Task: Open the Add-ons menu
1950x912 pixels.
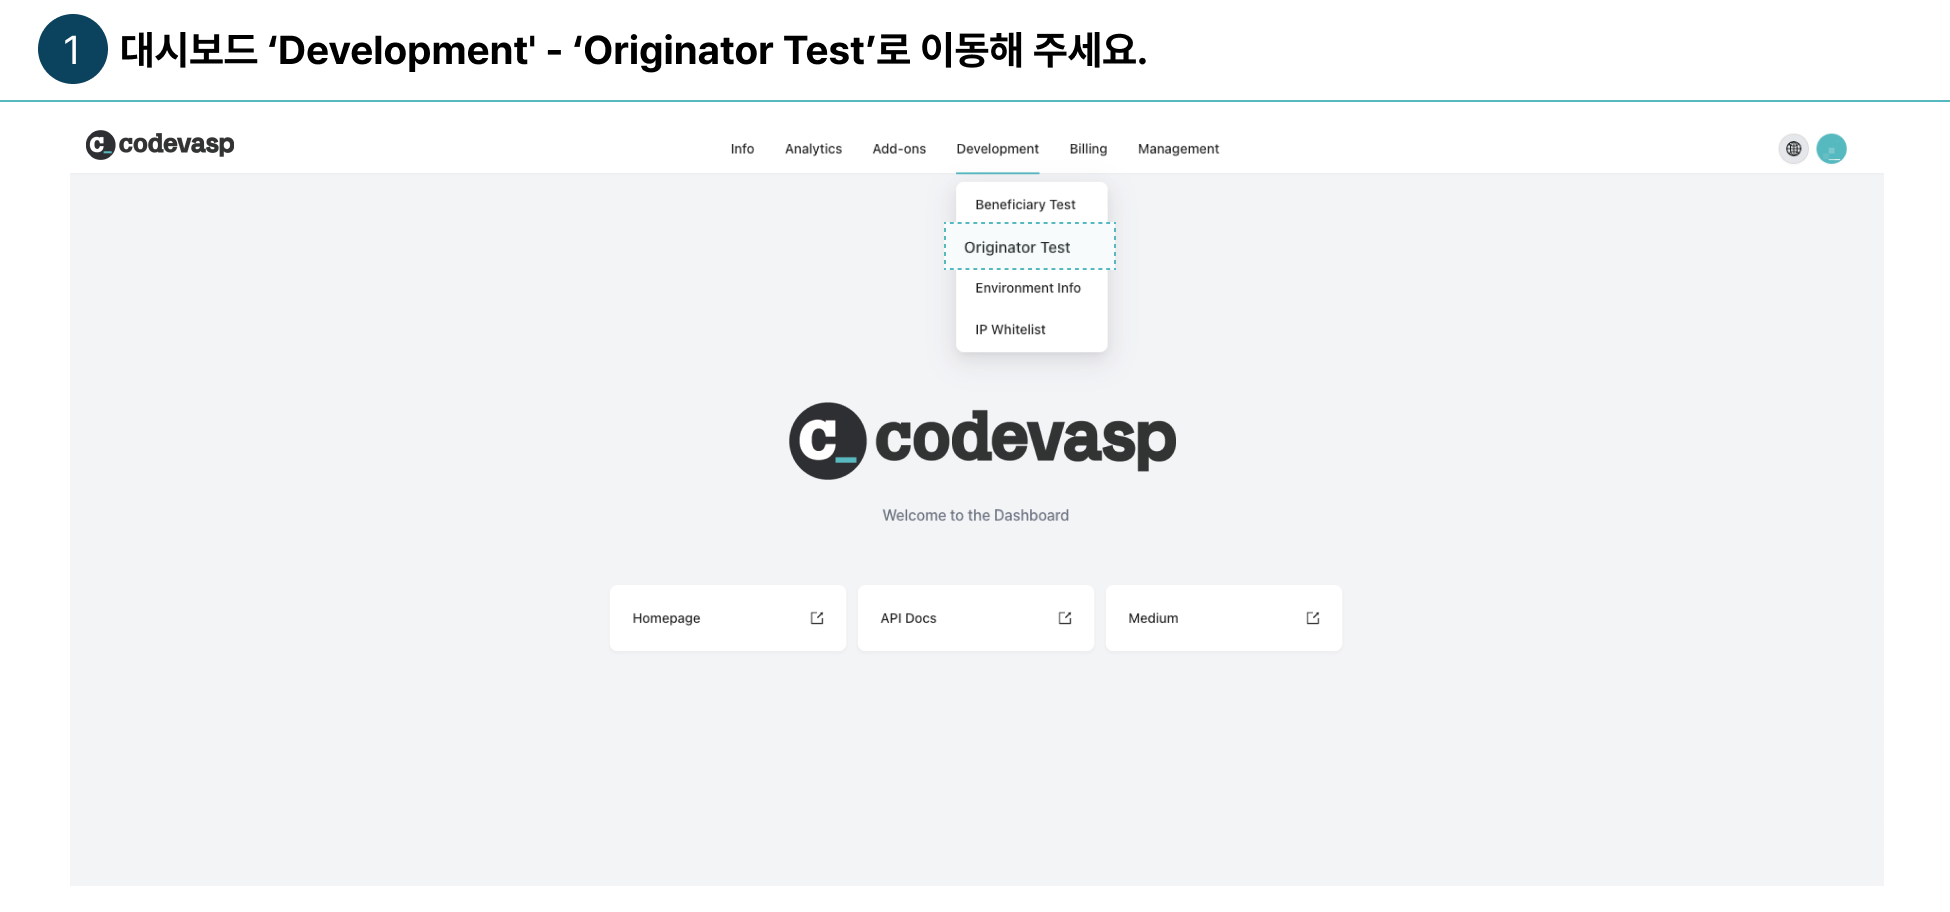Action: coord(899,149)
